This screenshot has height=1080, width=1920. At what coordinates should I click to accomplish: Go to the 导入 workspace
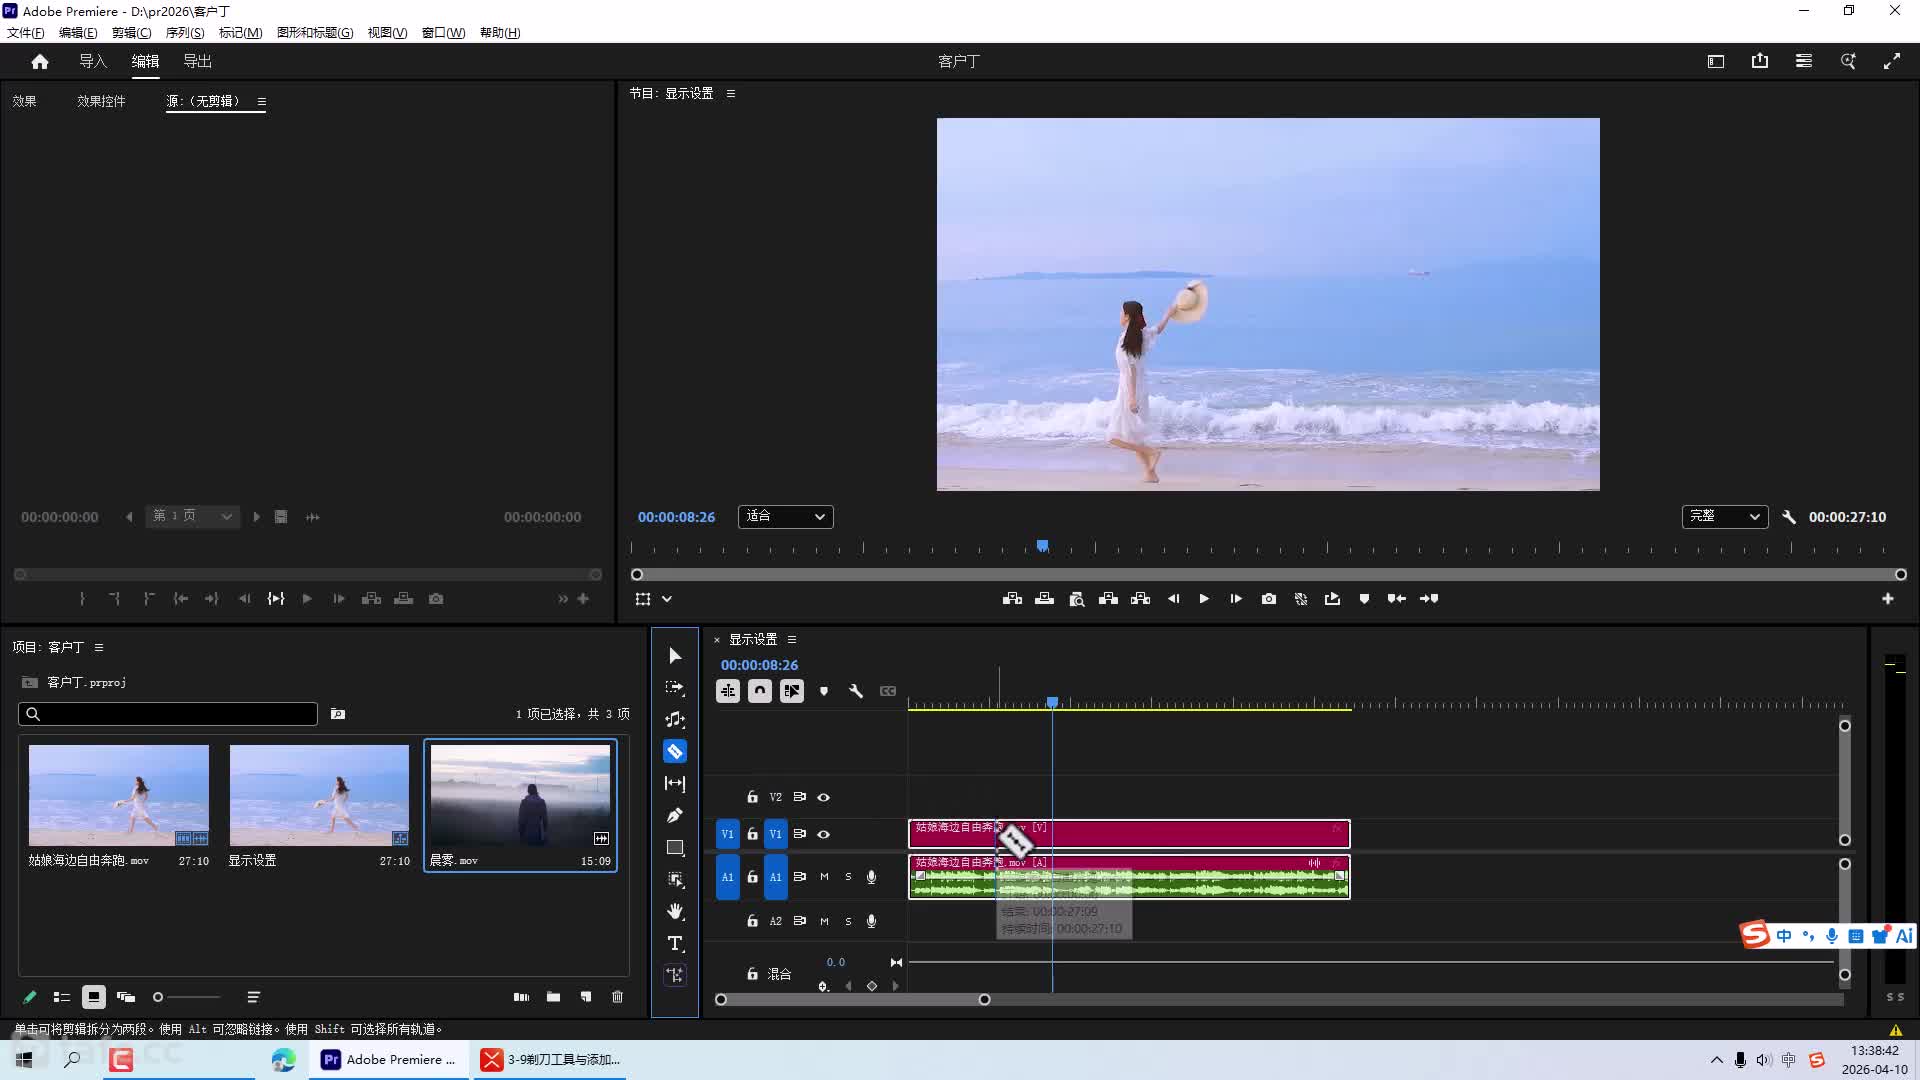pos(93,61)
